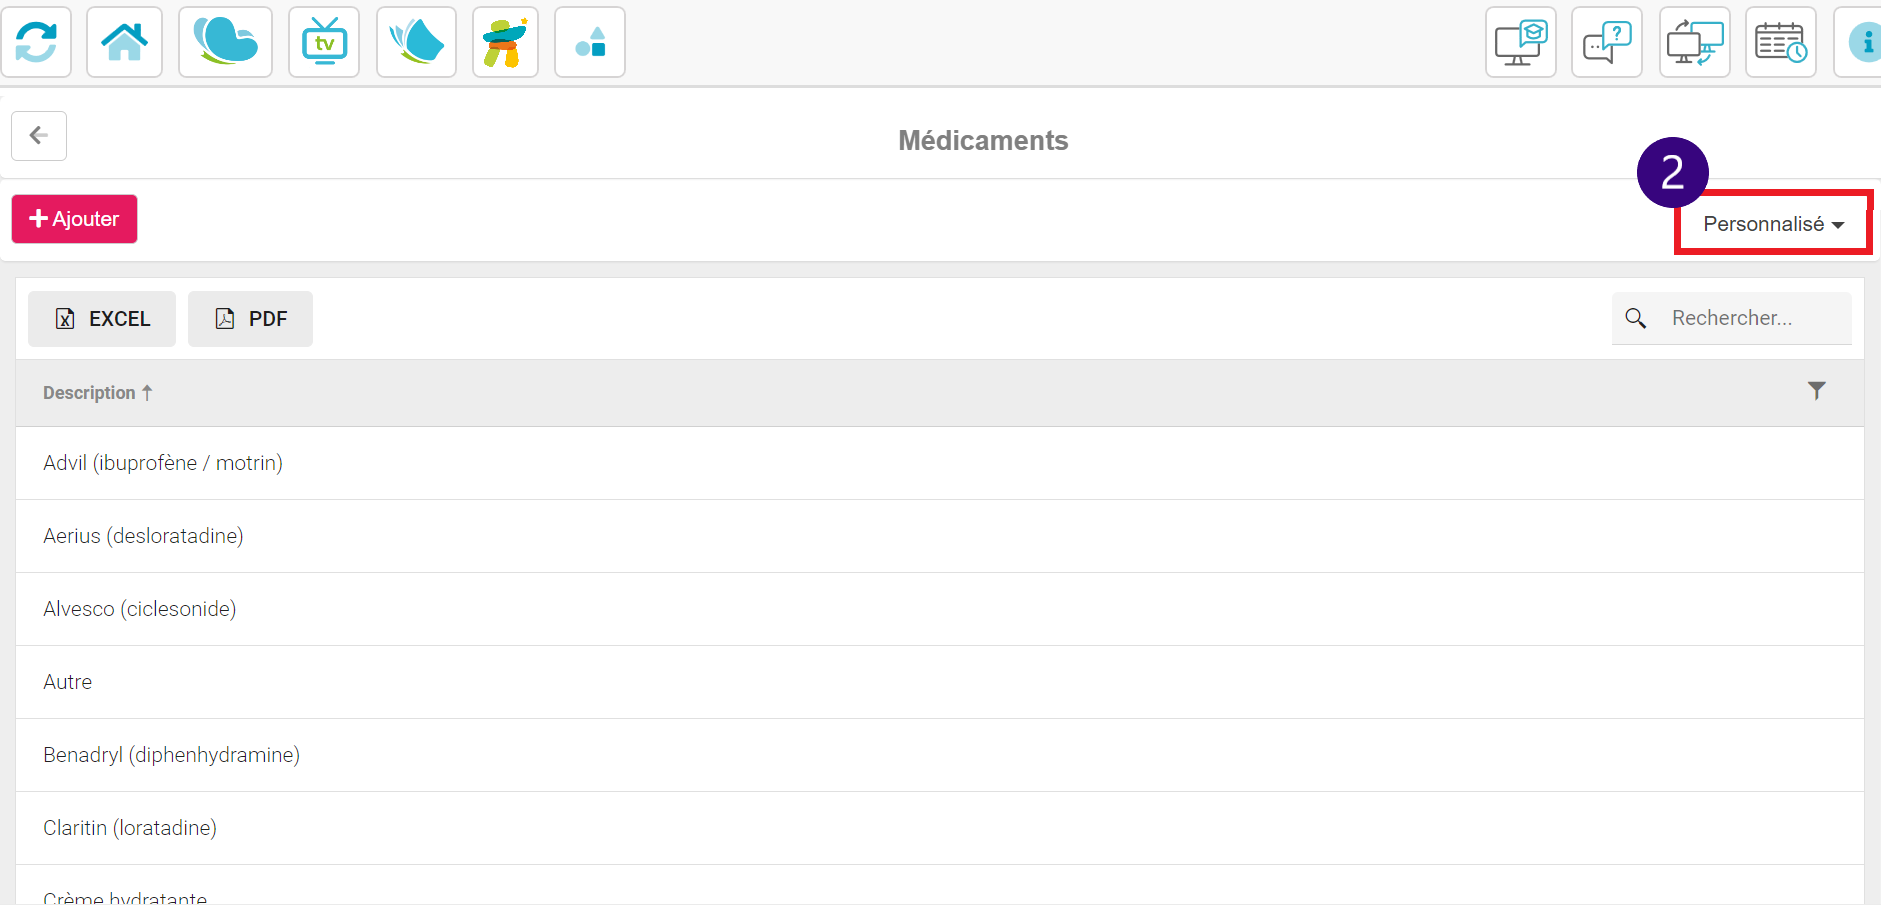Click the blue shapes icon

point(590,42)
